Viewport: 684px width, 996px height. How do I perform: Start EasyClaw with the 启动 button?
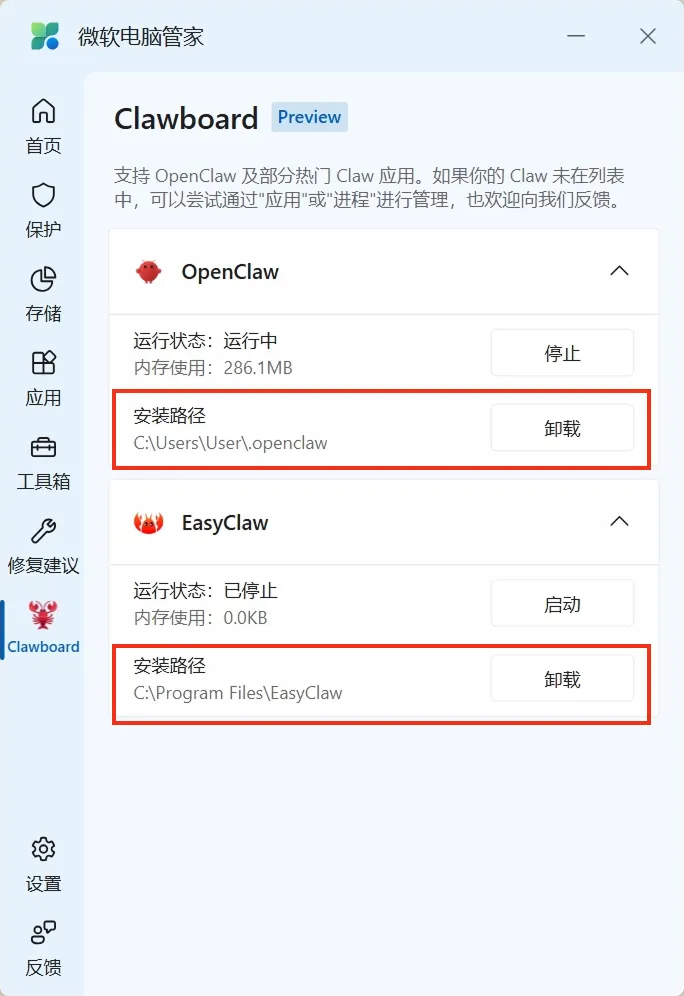562,603
